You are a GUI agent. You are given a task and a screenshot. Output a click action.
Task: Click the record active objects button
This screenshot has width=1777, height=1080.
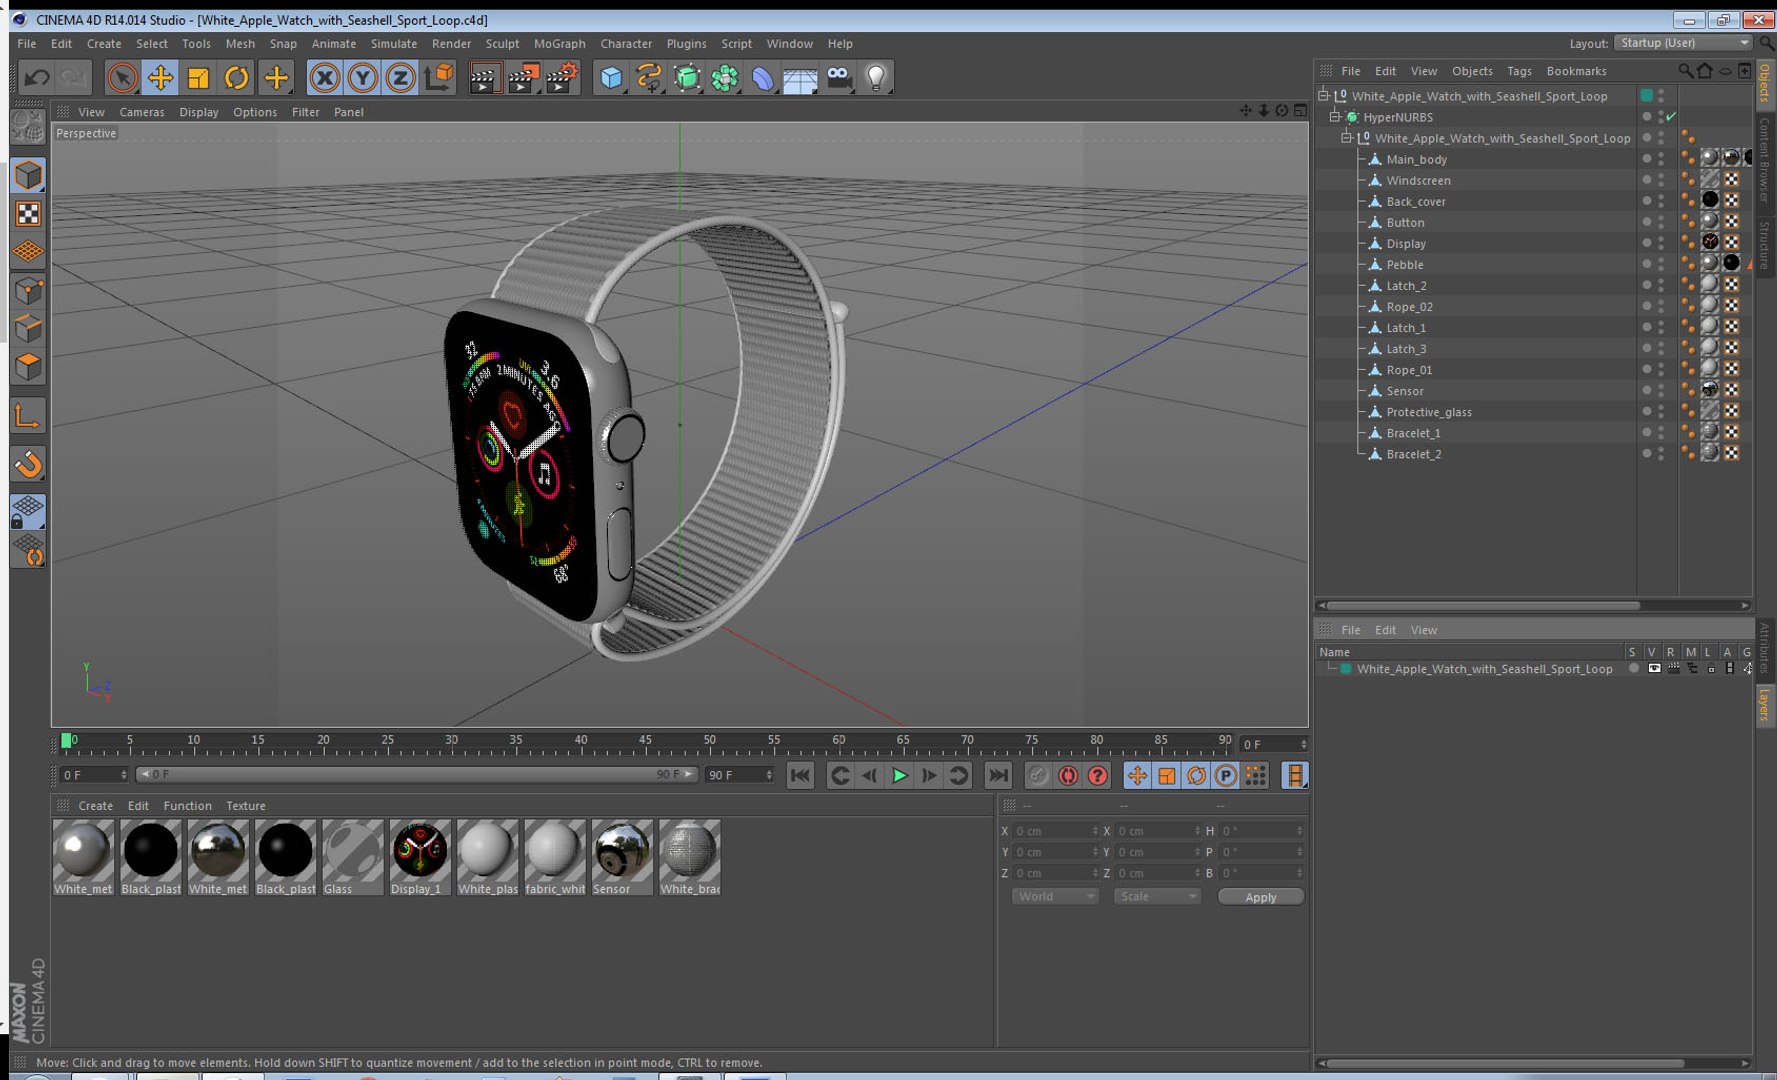pyautogui.click(x=1038, y=775)
